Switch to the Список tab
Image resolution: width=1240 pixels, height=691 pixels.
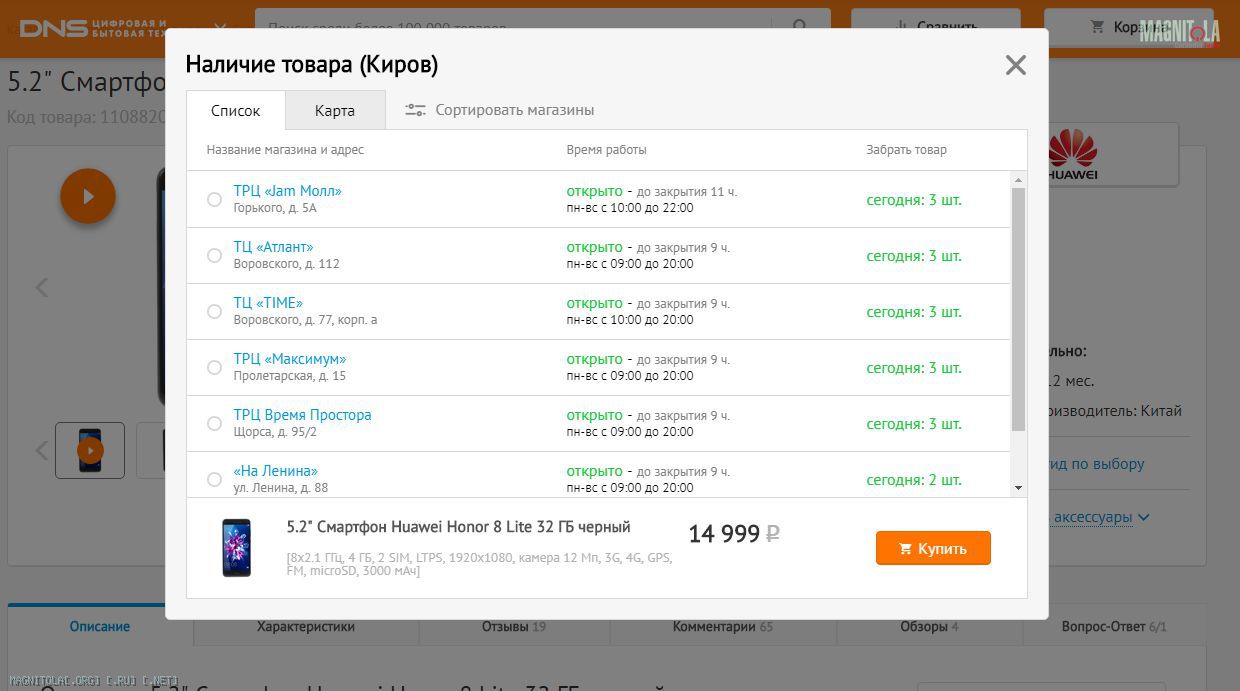point(236,111)
